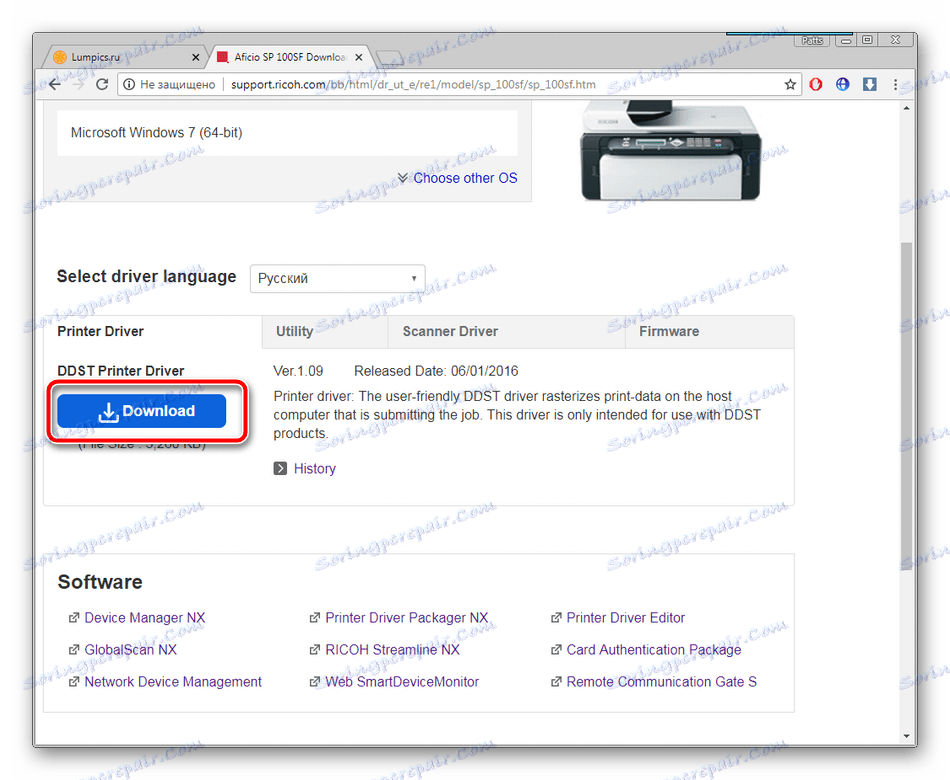950x780 pixels.
Task: Open the Opera extension icon
Action: pyautogui.click(x=815, y=84)
